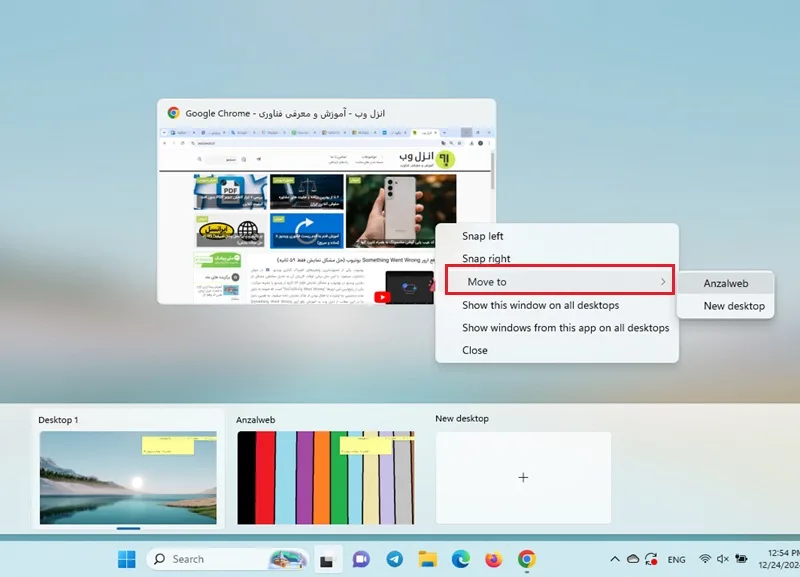Launch Microsoft Edge from the taskbar

pyautogui.click(x=461, y=559)
